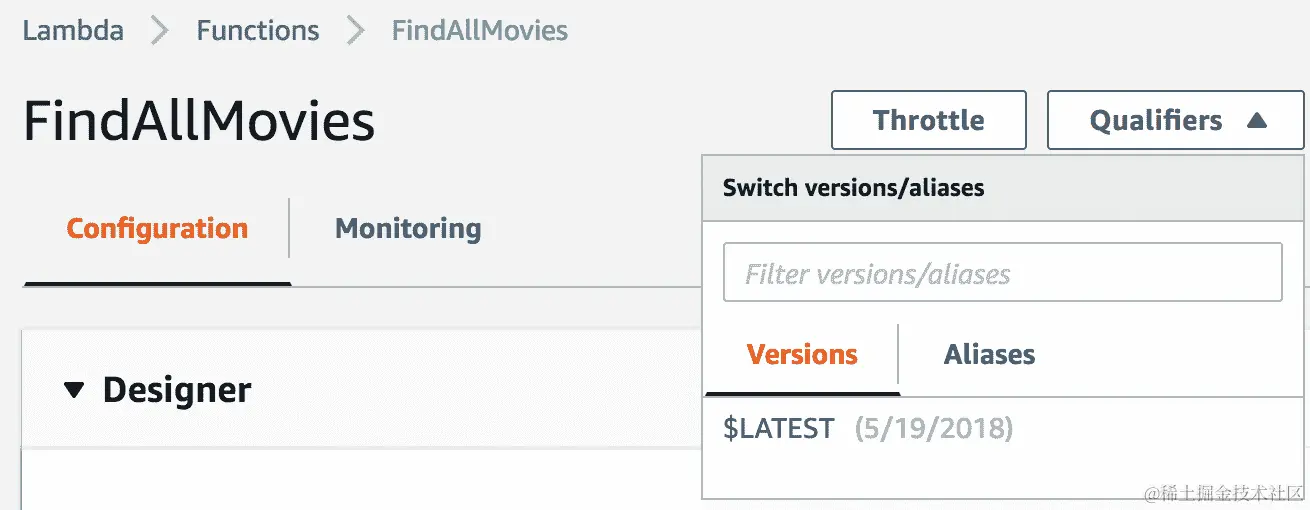Switch to the Aliases tab
This screenshot has height=510, width=1310.
989,355
